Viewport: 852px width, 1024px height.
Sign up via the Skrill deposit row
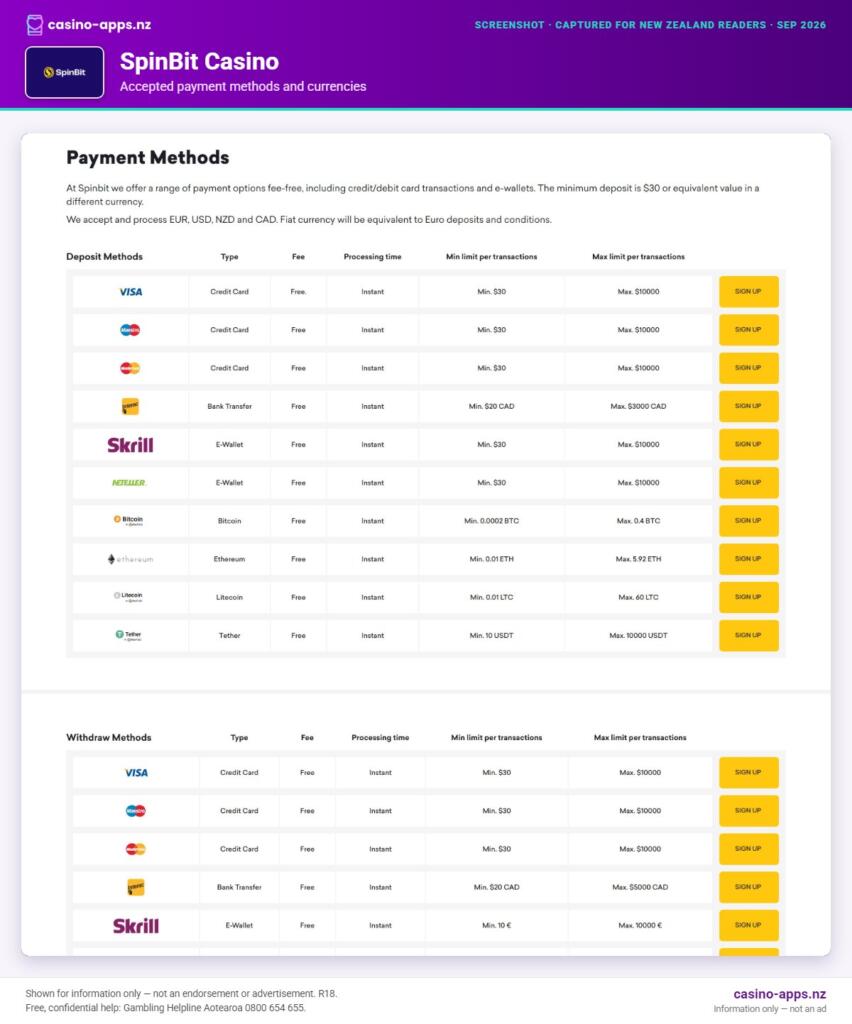click(749, 444)
